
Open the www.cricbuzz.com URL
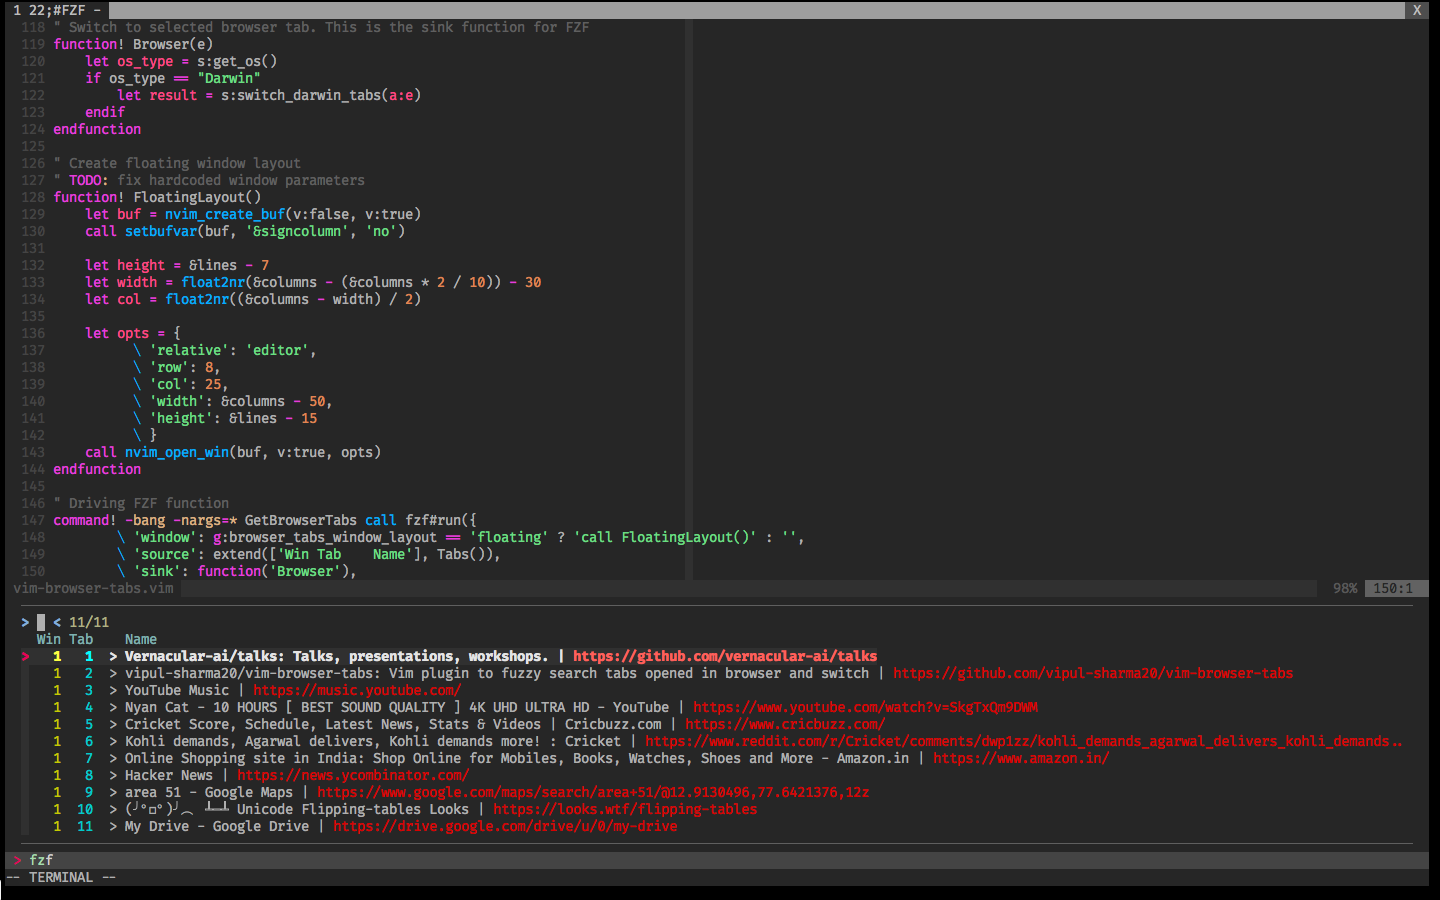point(785,724)
